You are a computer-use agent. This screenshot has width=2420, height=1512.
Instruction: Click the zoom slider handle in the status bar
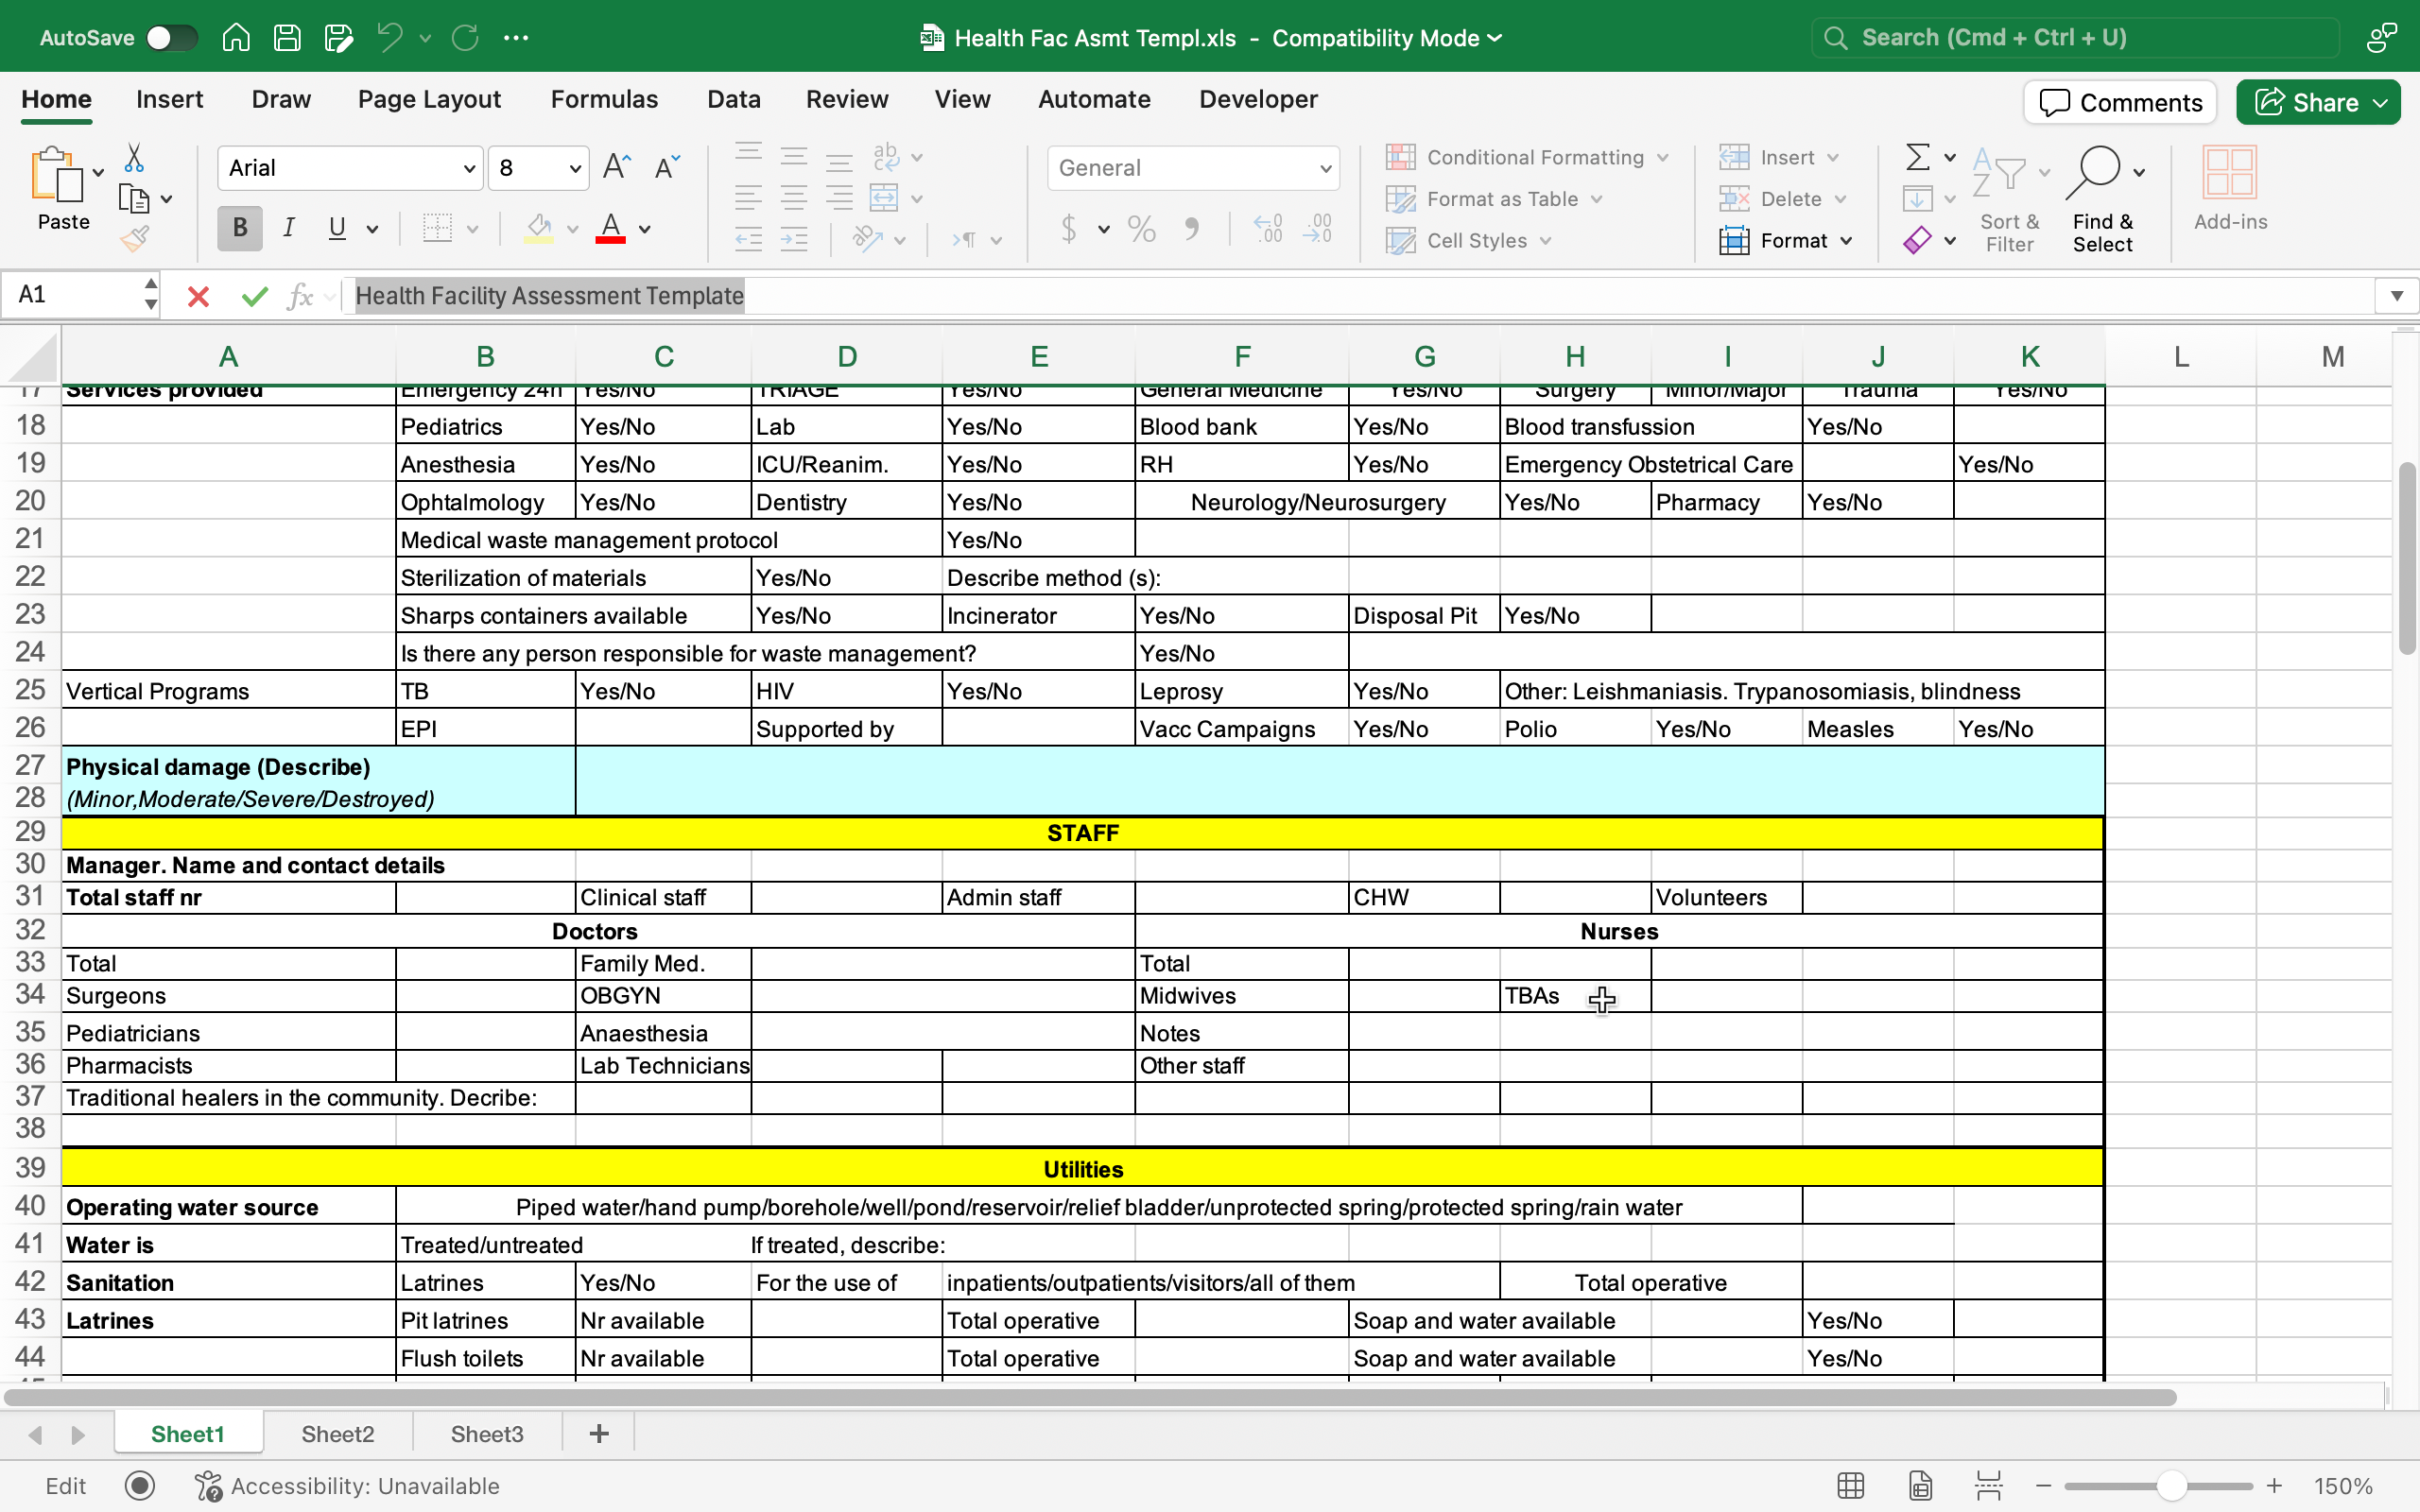pyautogui.click(x=2170, y=1486)
